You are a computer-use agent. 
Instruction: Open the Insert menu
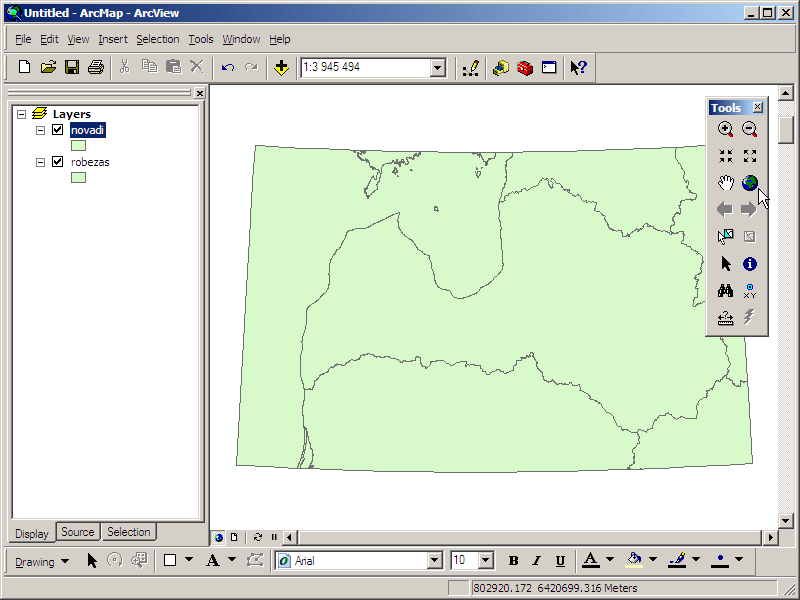coord(113,39)
